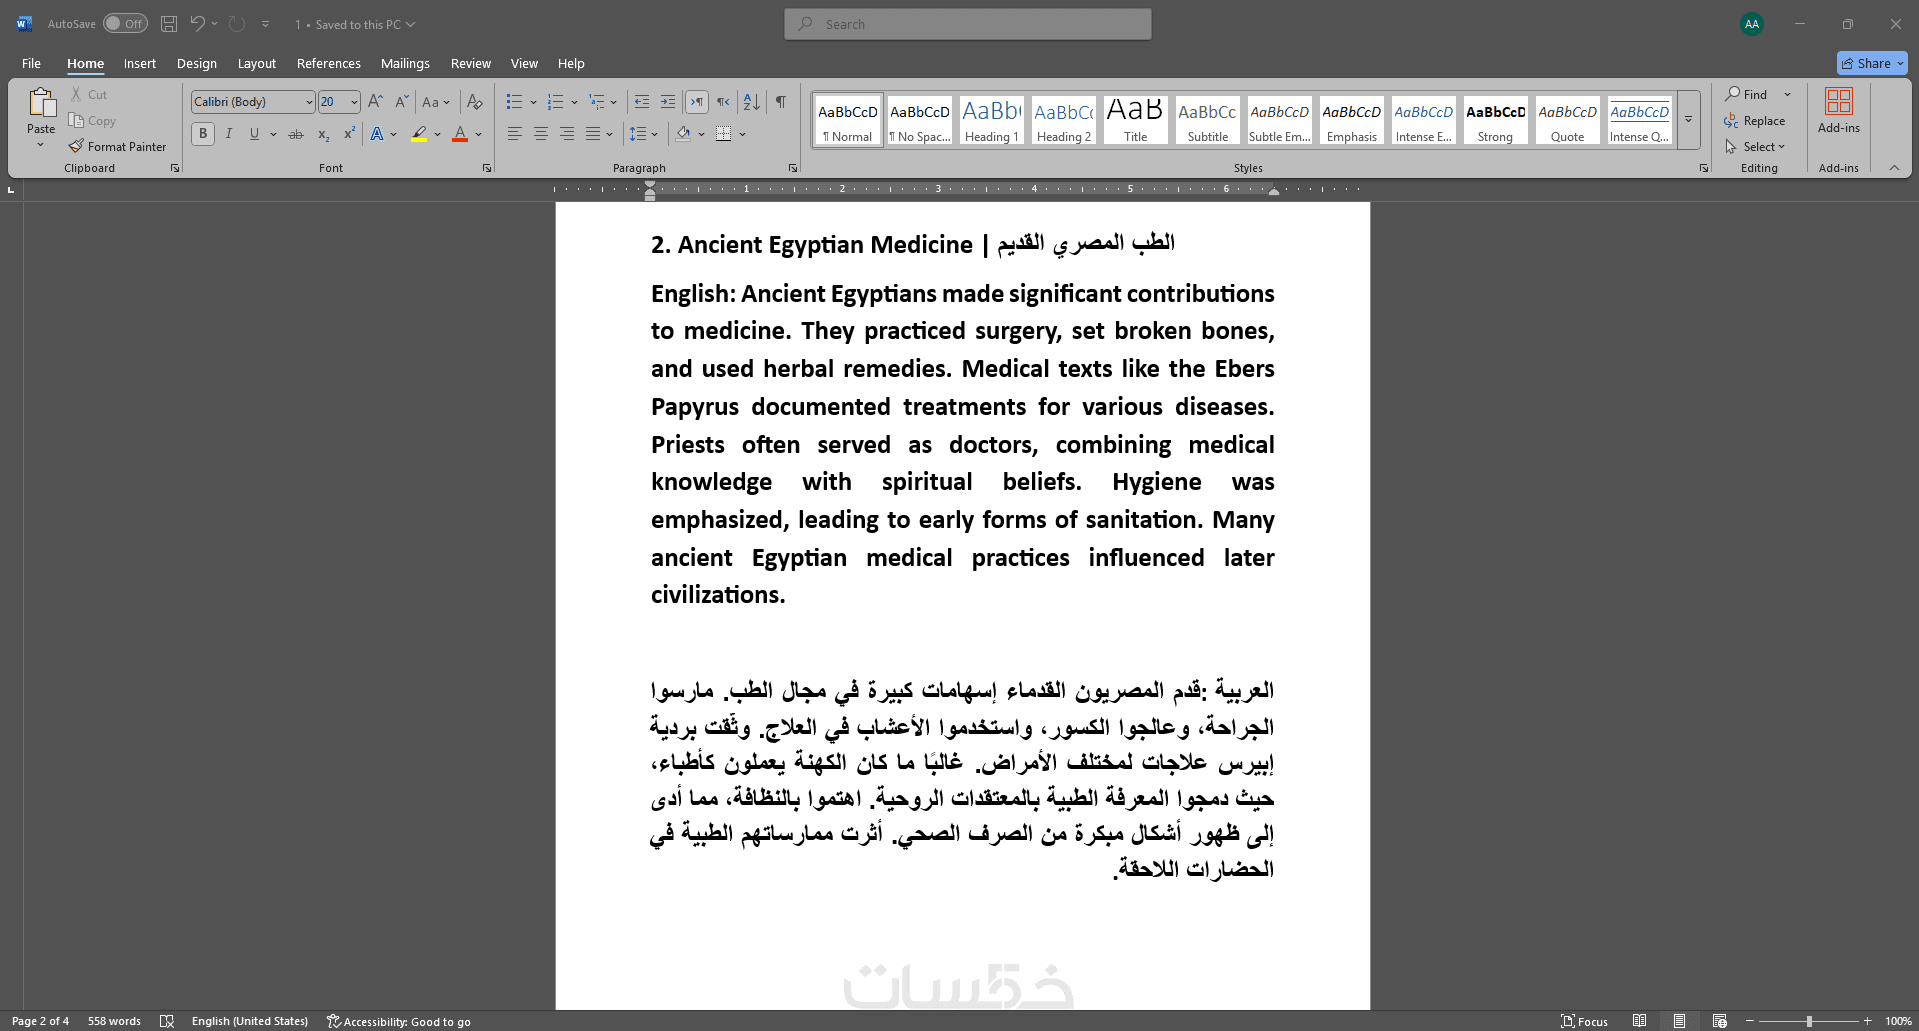Toggle AutoSave switch

[x=125, y=24]
